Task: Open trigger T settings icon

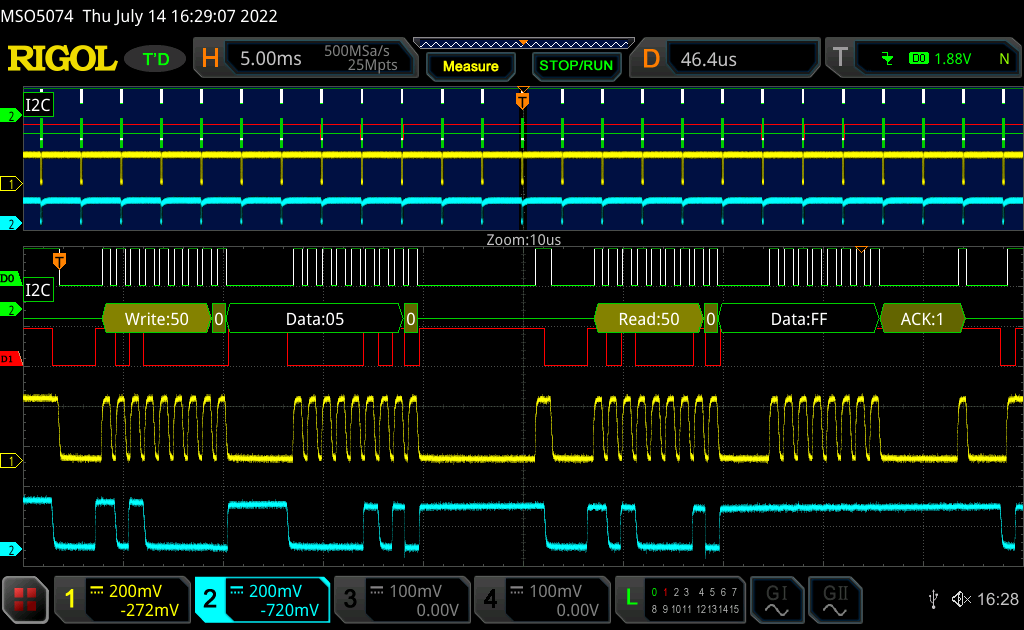Action: (x=840, y=57)
